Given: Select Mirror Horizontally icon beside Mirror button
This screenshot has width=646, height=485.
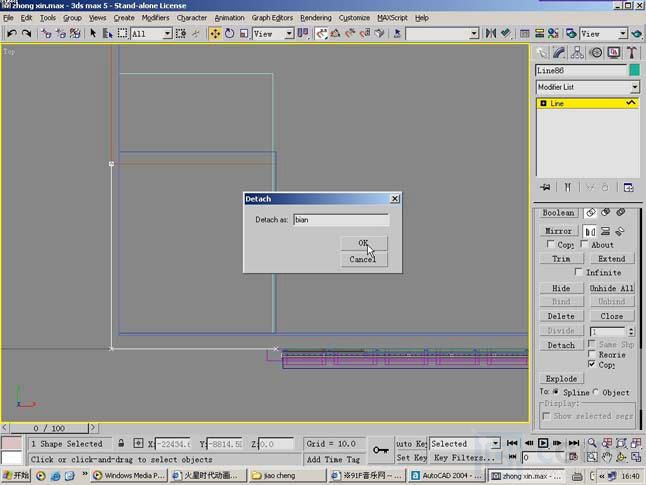Looking at the screenshot, I should click(590, 231).
